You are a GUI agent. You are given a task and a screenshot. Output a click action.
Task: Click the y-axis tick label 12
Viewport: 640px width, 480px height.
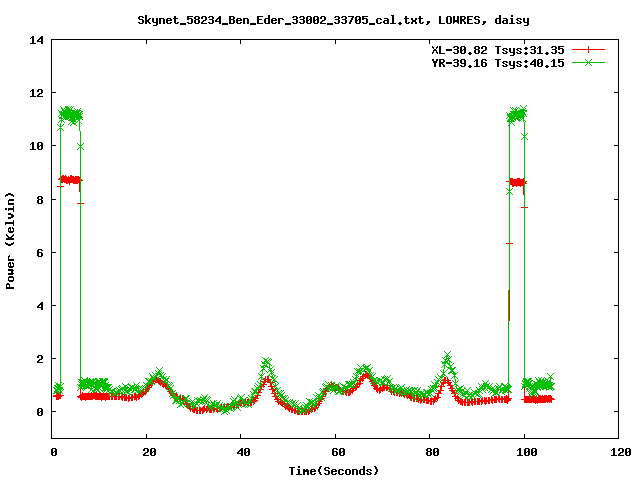click(36, 93)
